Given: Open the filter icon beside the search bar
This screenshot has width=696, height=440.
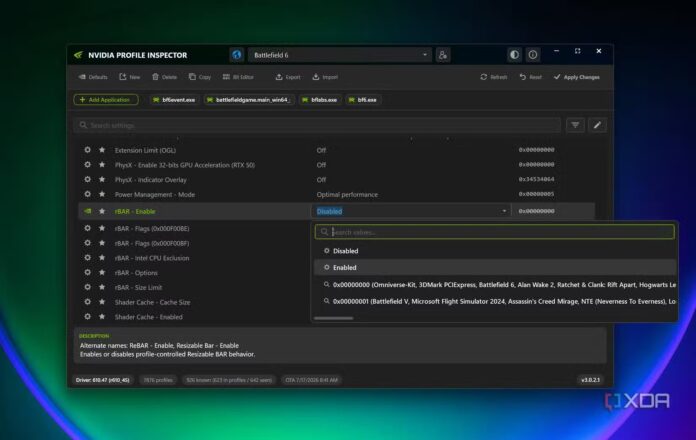Looking at the screenshot, I should pos(575,125).
